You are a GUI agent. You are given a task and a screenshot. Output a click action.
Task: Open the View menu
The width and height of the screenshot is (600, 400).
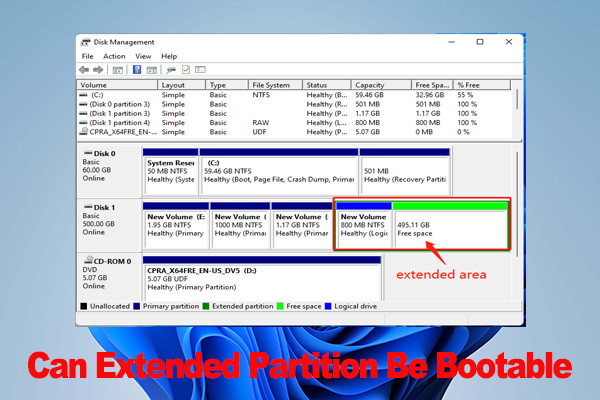point(141,56)
